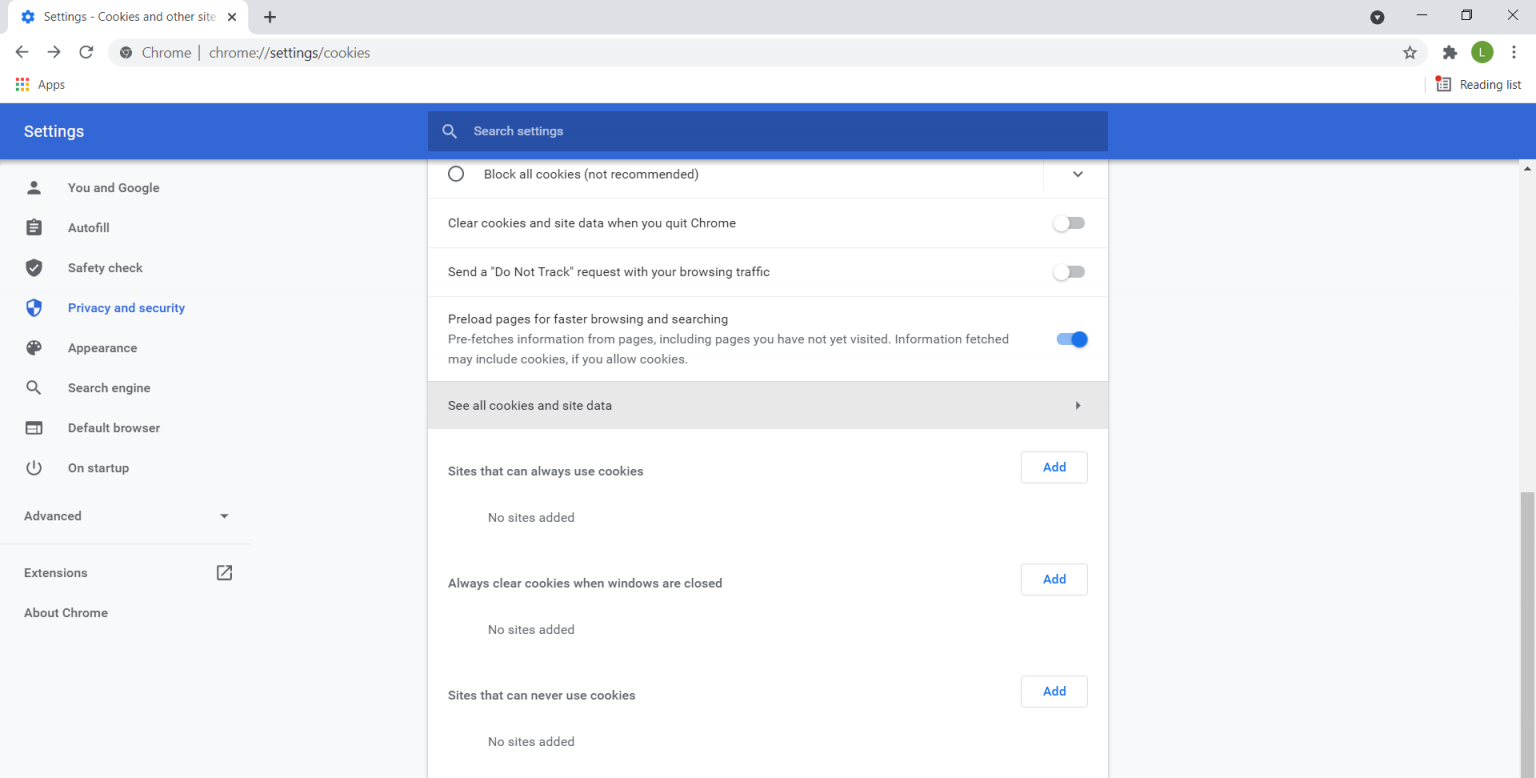Expand the Block all cookies option chevron

pyautogui.click(x=1076, y=174)
